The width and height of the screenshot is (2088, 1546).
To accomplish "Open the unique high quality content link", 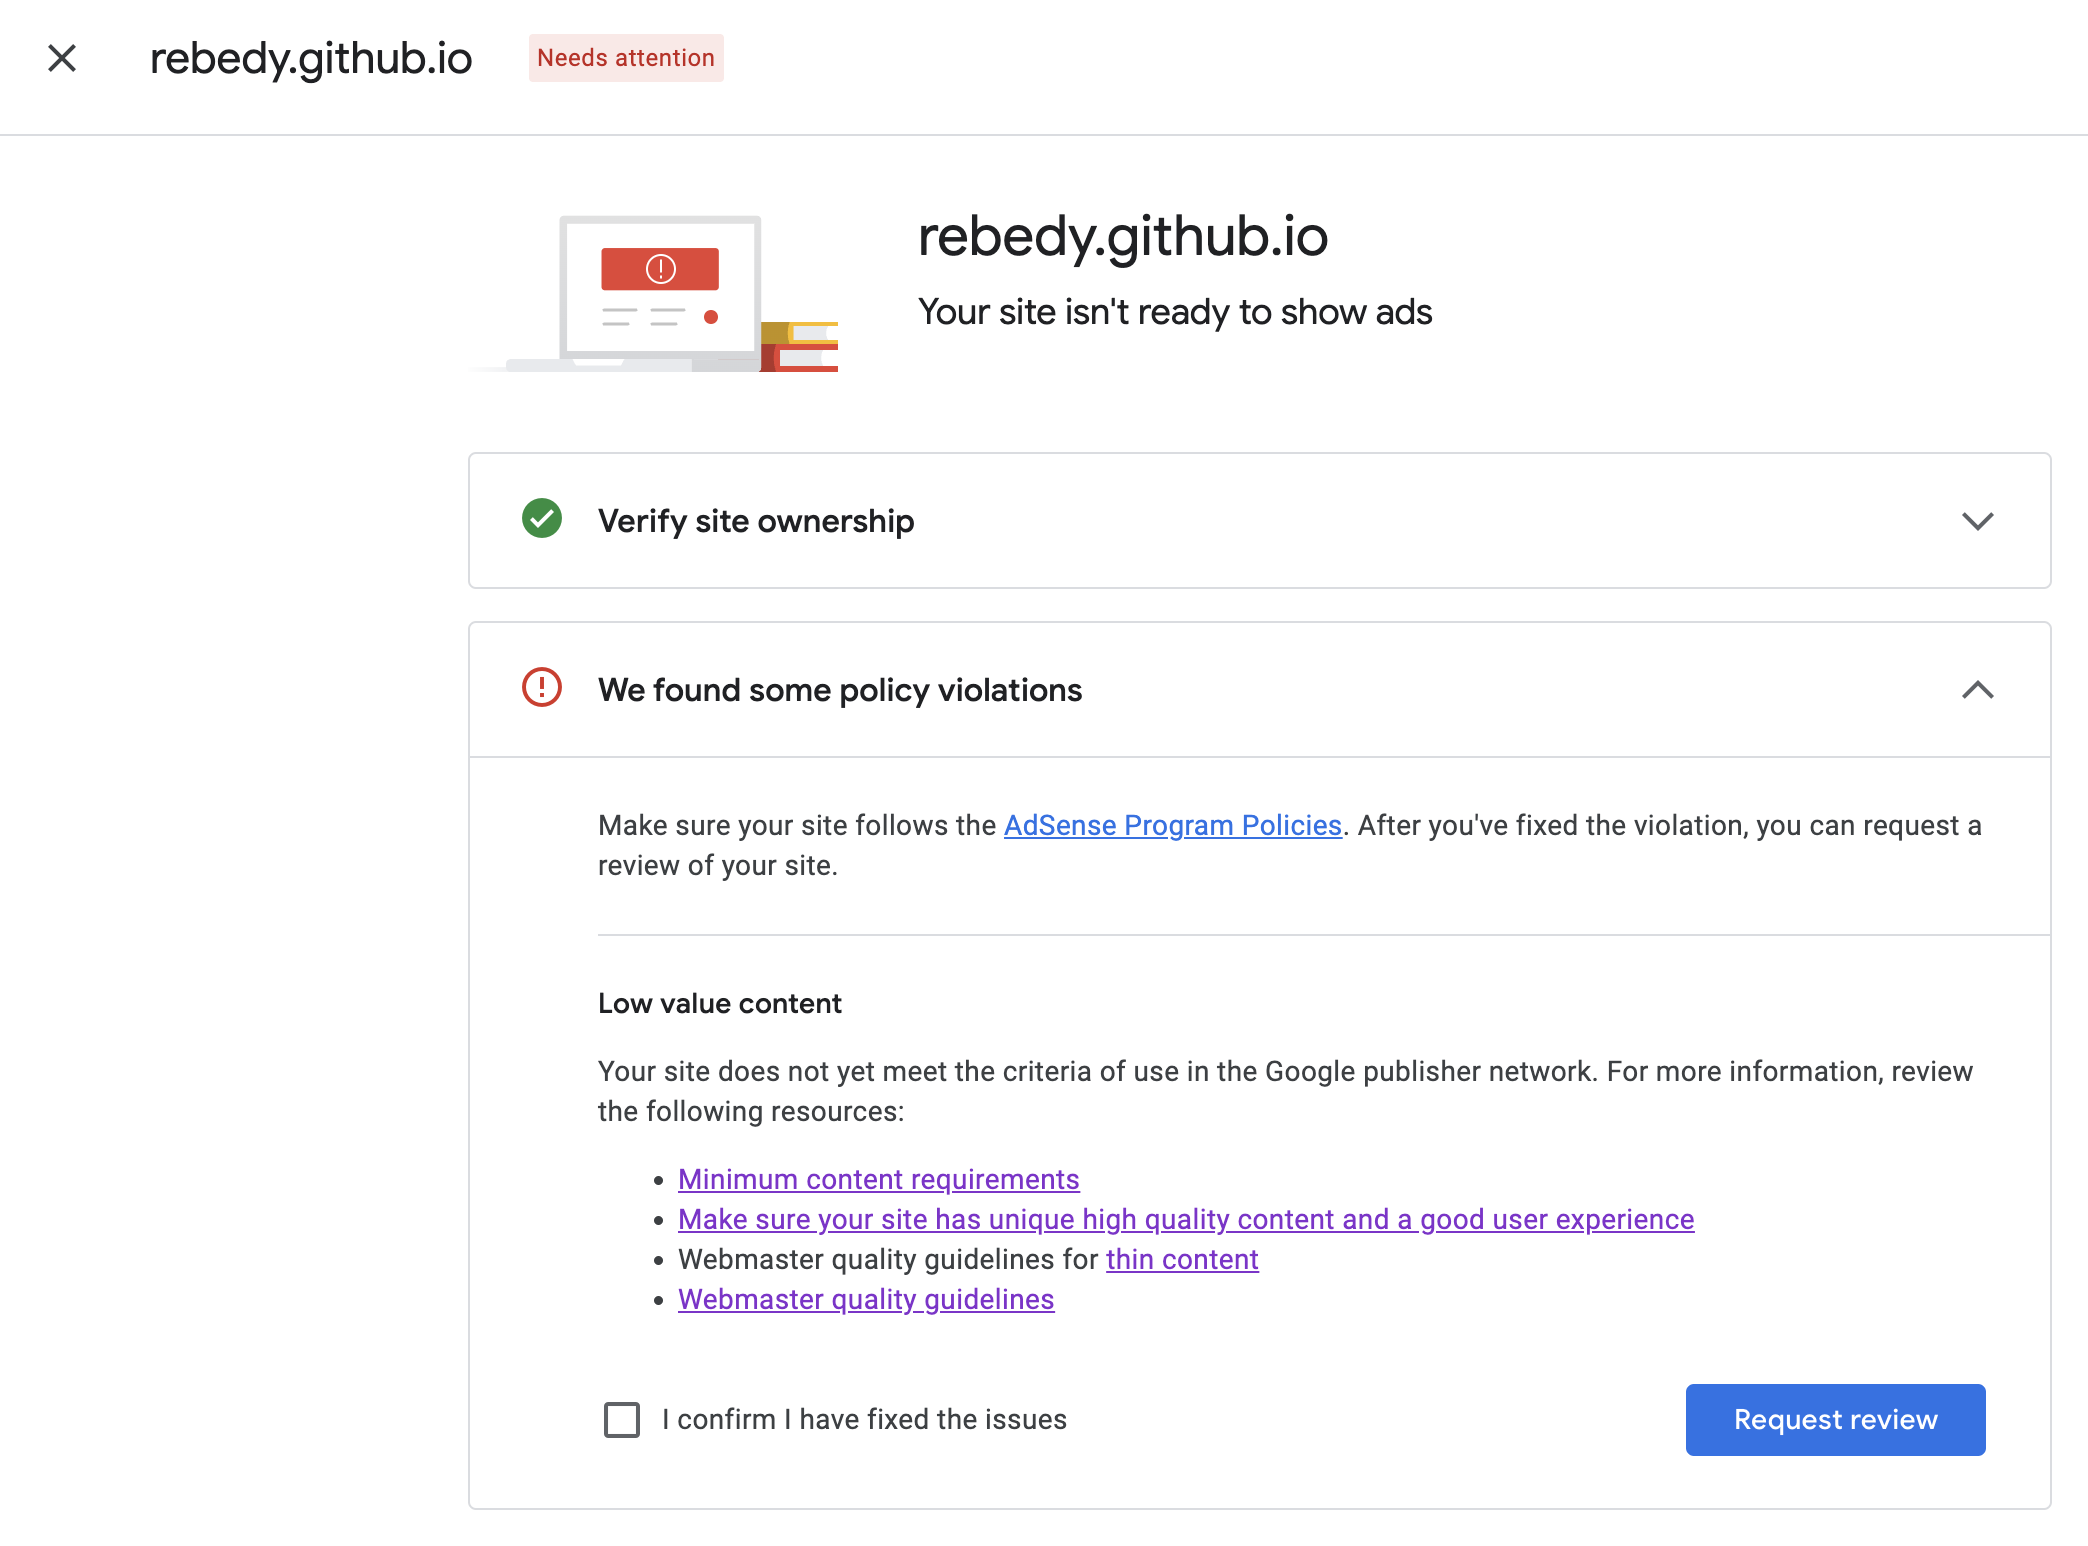I will tap(1186, 1219).
